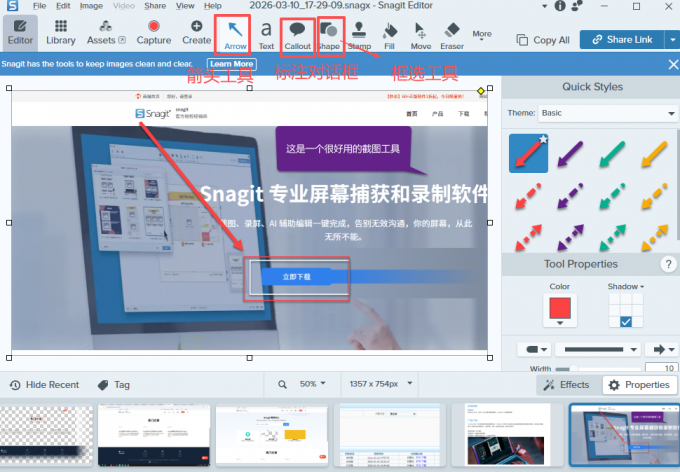Open the Assets panel
Screen dimensions: 680x472
tap(106, 33)
